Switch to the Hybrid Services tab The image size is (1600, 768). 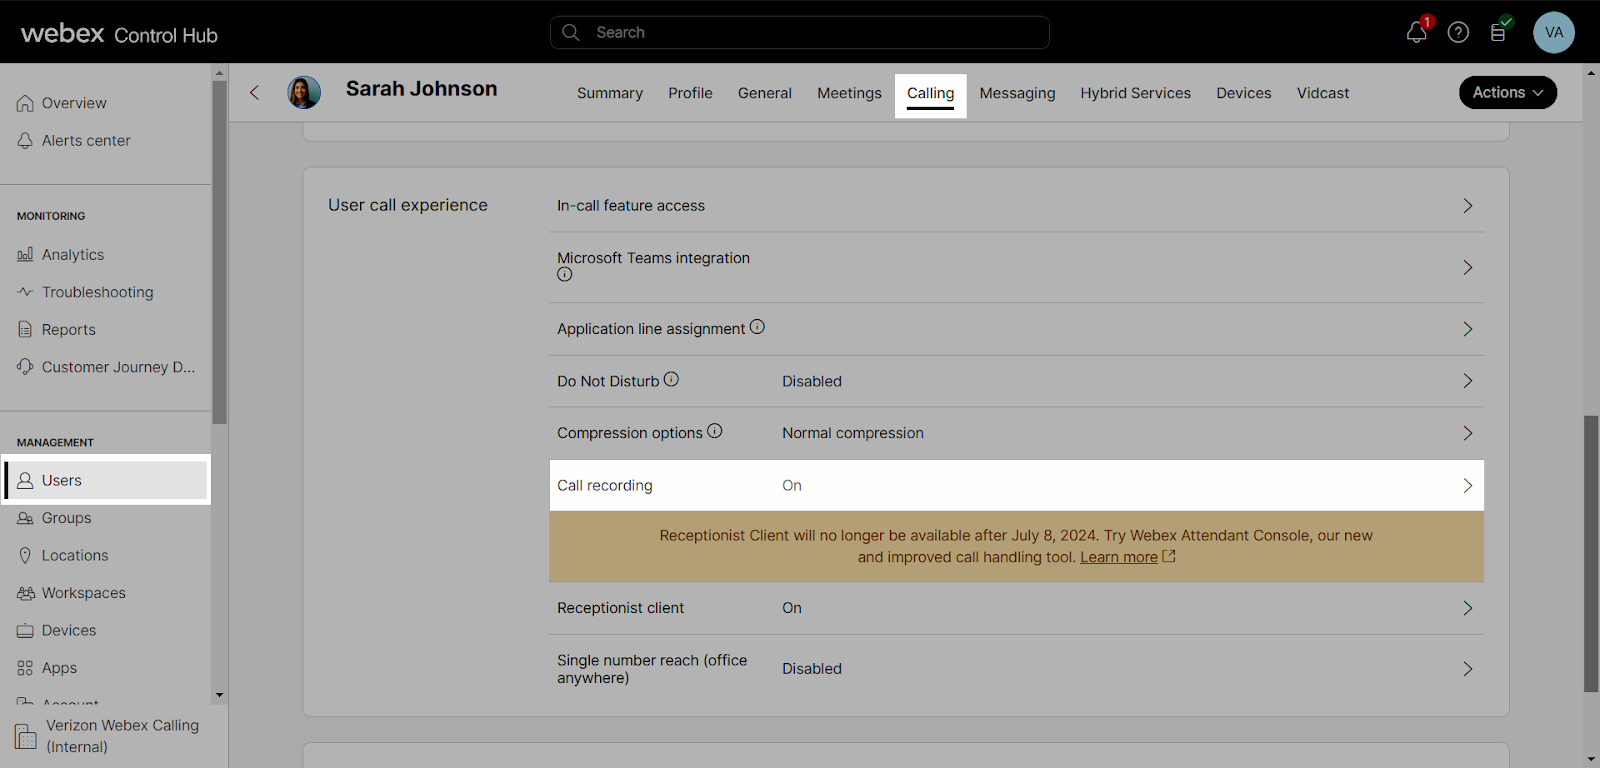click(1135, 93)
